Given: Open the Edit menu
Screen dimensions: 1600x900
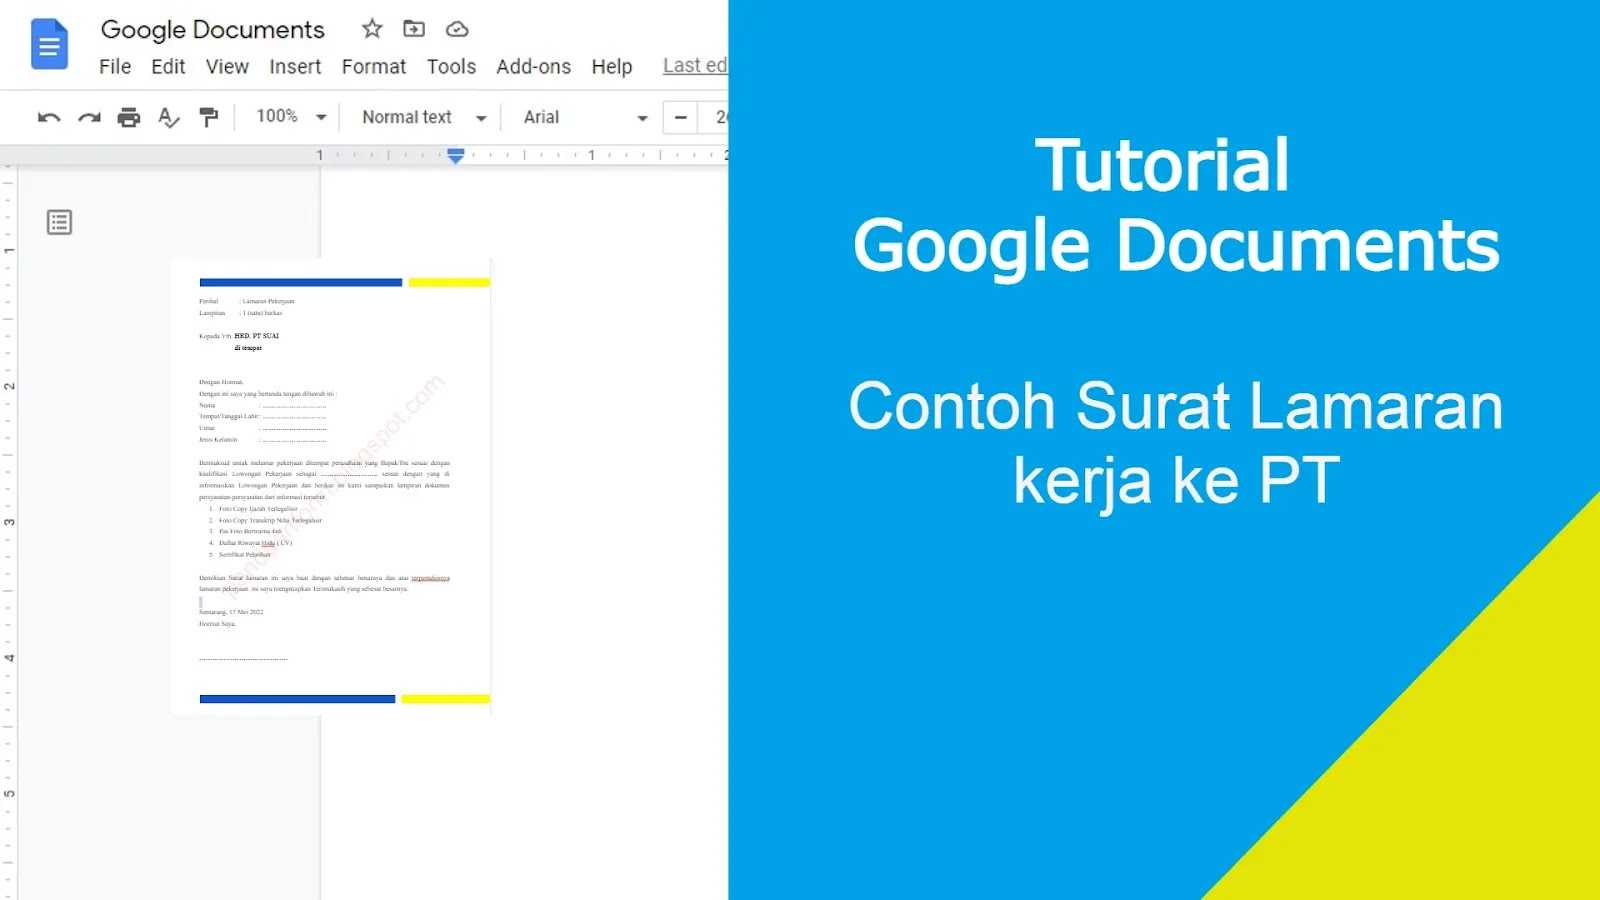Looking at the screenshot, I should (x=168, y=67).
